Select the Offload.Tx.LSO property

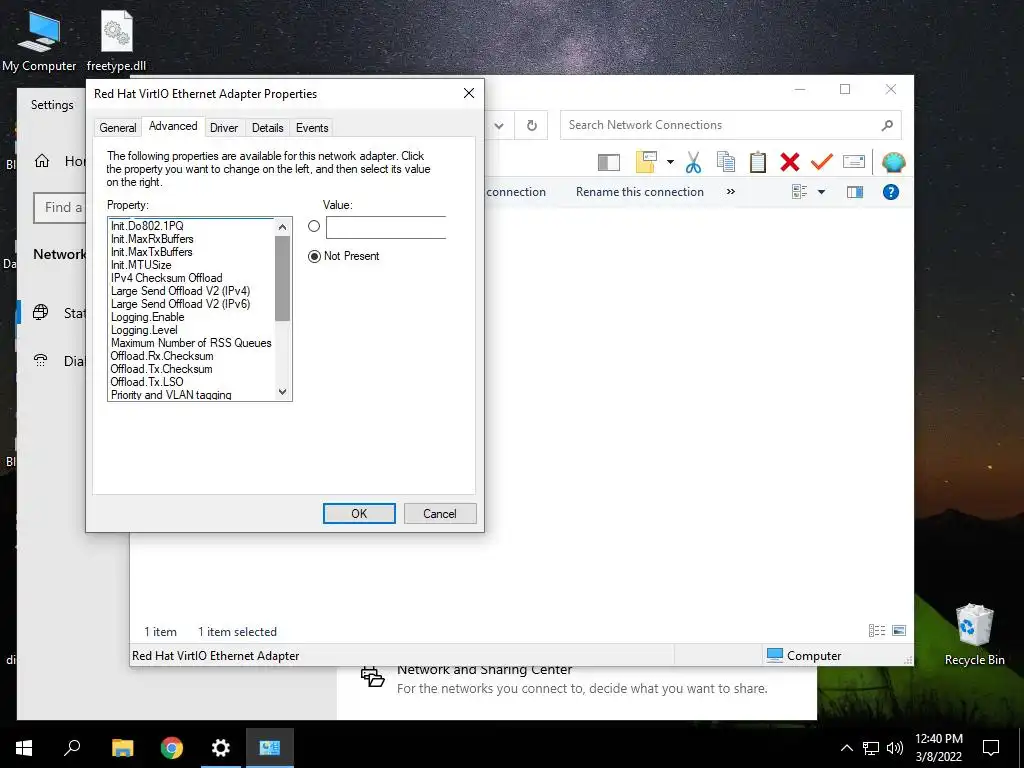click(x=147, y=381)
